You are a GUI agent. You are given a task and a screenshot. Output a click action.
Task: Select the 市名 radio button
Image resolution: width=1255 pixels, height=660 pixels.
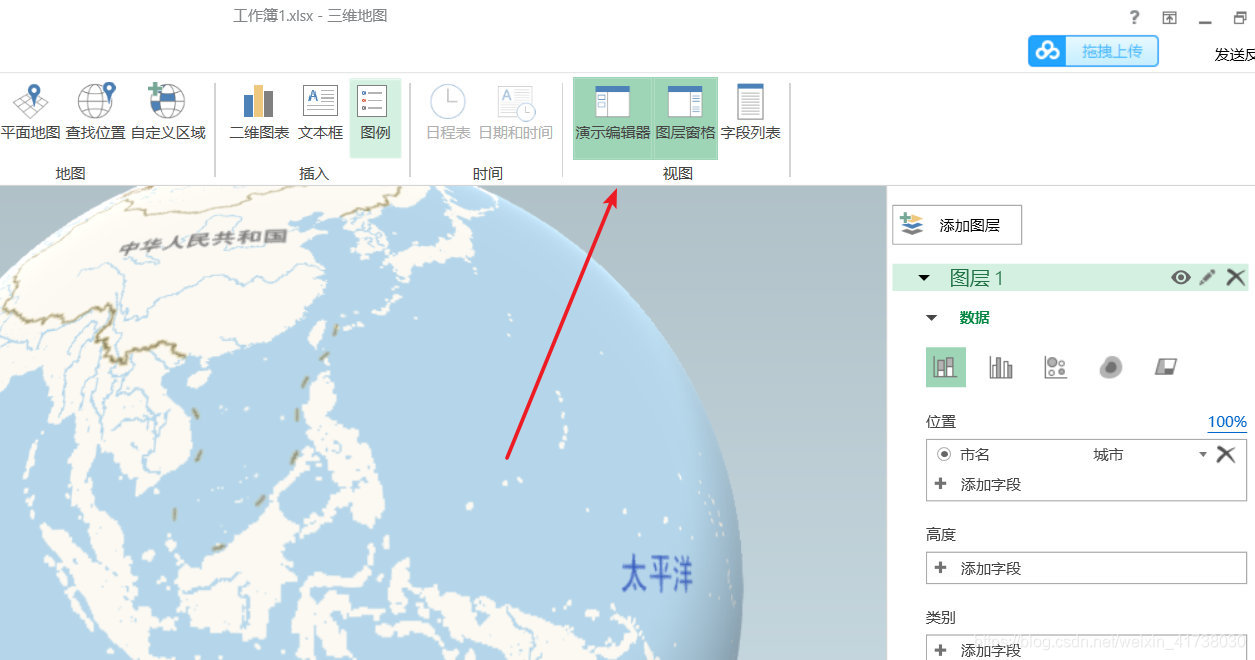tap(944, 454)
